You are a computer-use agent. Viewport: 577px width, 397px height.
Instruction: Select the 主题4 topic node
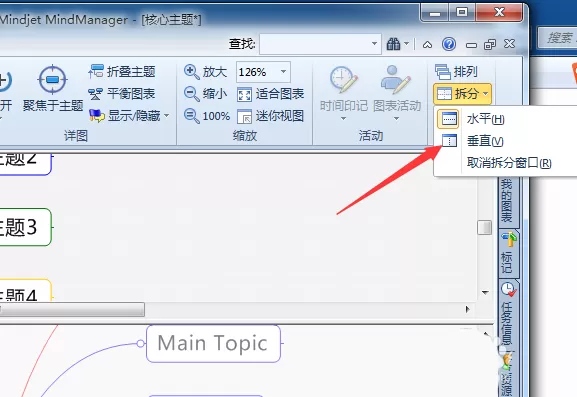pos(25,290)
